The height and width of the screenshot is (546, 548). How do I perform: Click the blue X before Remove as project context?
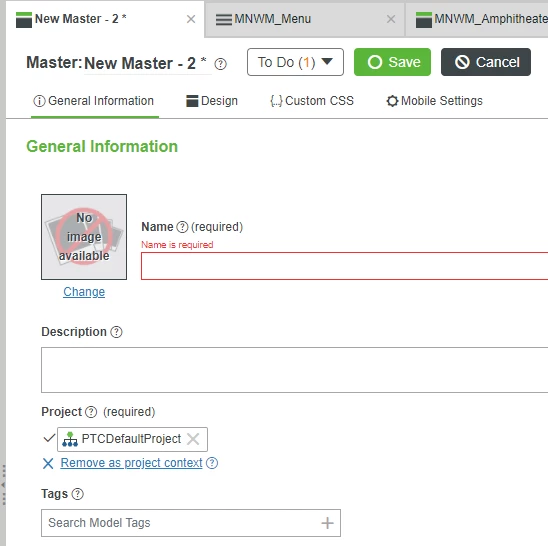click(48, 464)
